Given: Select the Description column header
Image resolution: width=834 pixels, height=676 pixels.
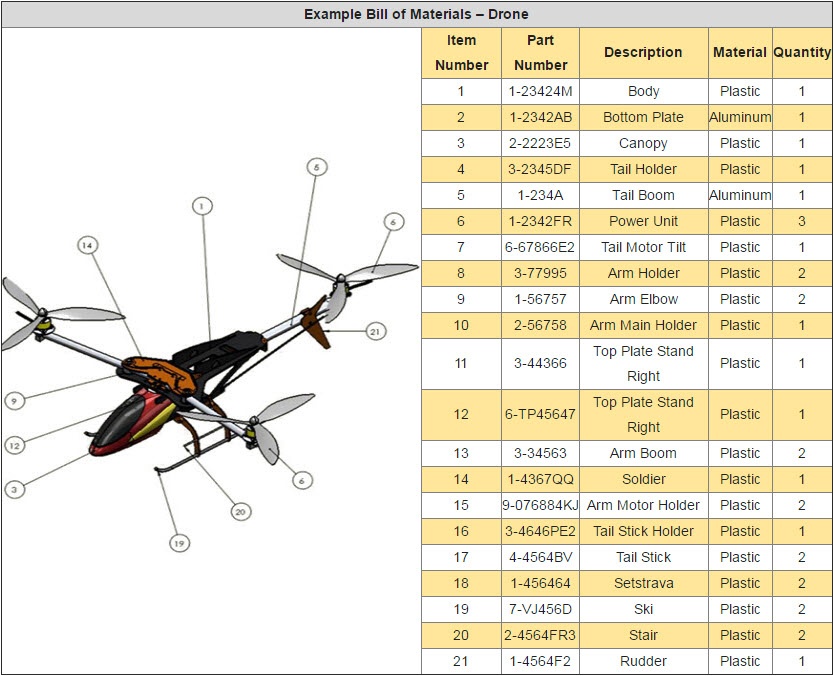Looking at the screenshot, I should click(643, 53).
